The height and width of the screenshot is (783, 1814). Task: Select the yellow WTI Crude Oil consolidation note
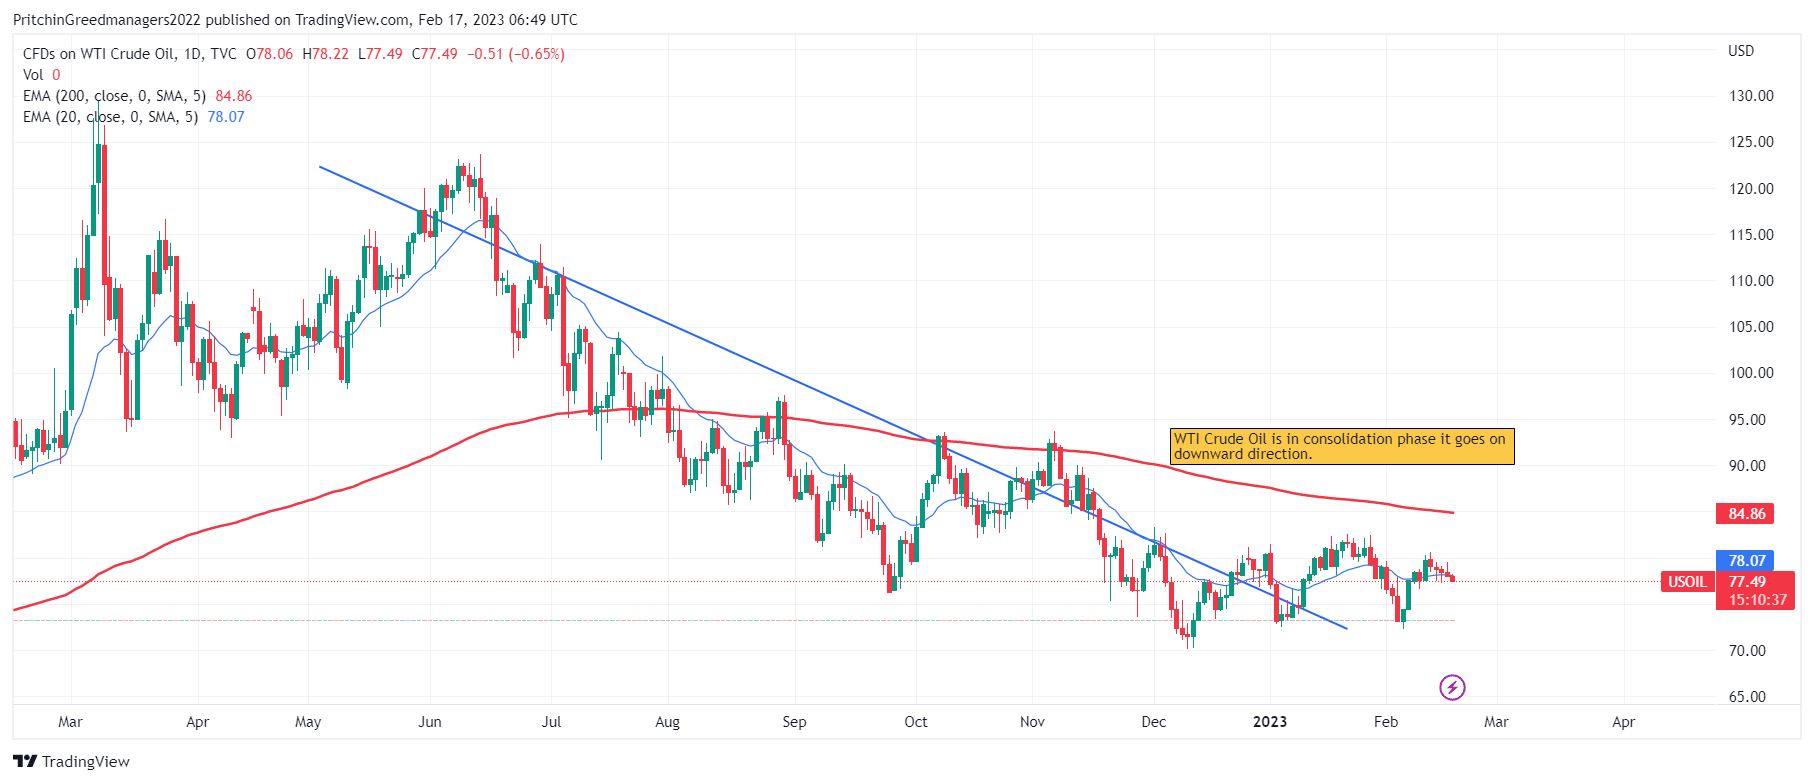coord(1342,446)
